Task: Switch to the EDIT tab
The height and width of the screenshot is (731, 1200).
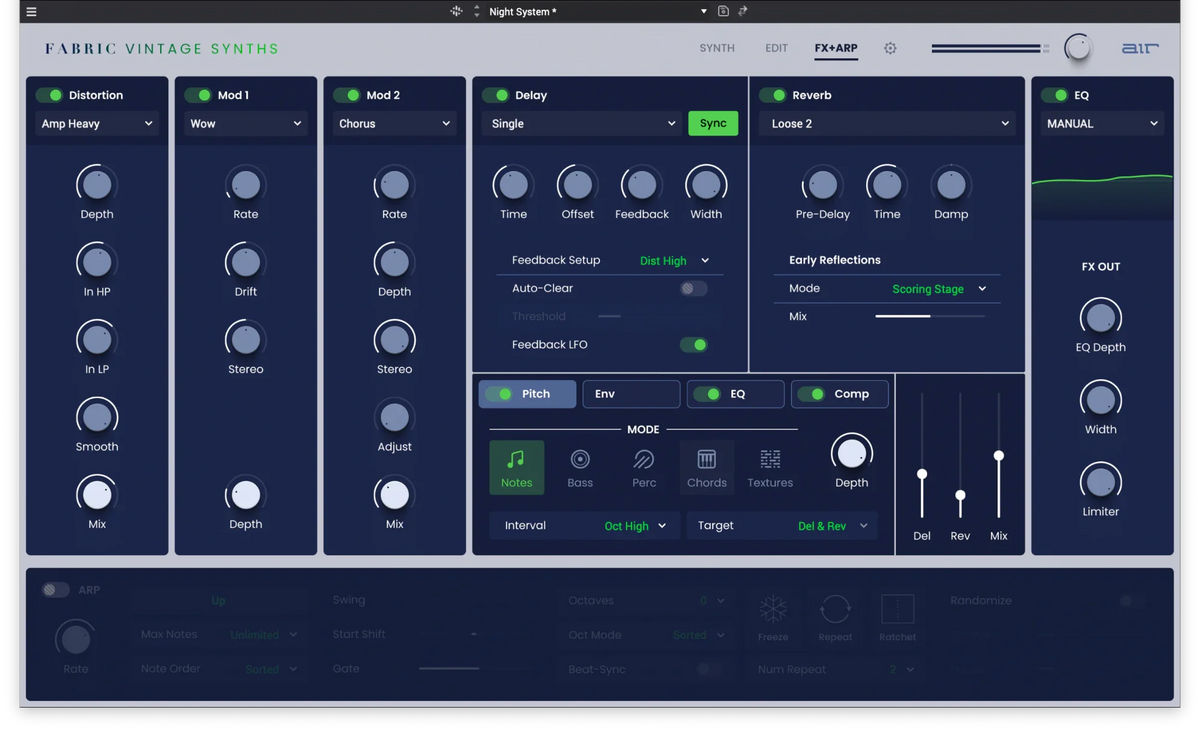Action: tap(776, 48)
